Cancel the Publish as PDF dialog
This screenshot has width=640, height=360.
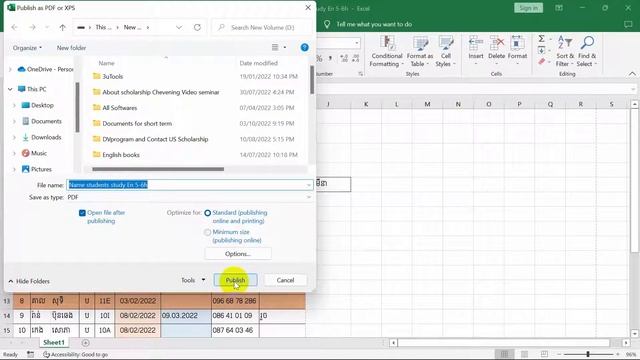pos(285,280)
